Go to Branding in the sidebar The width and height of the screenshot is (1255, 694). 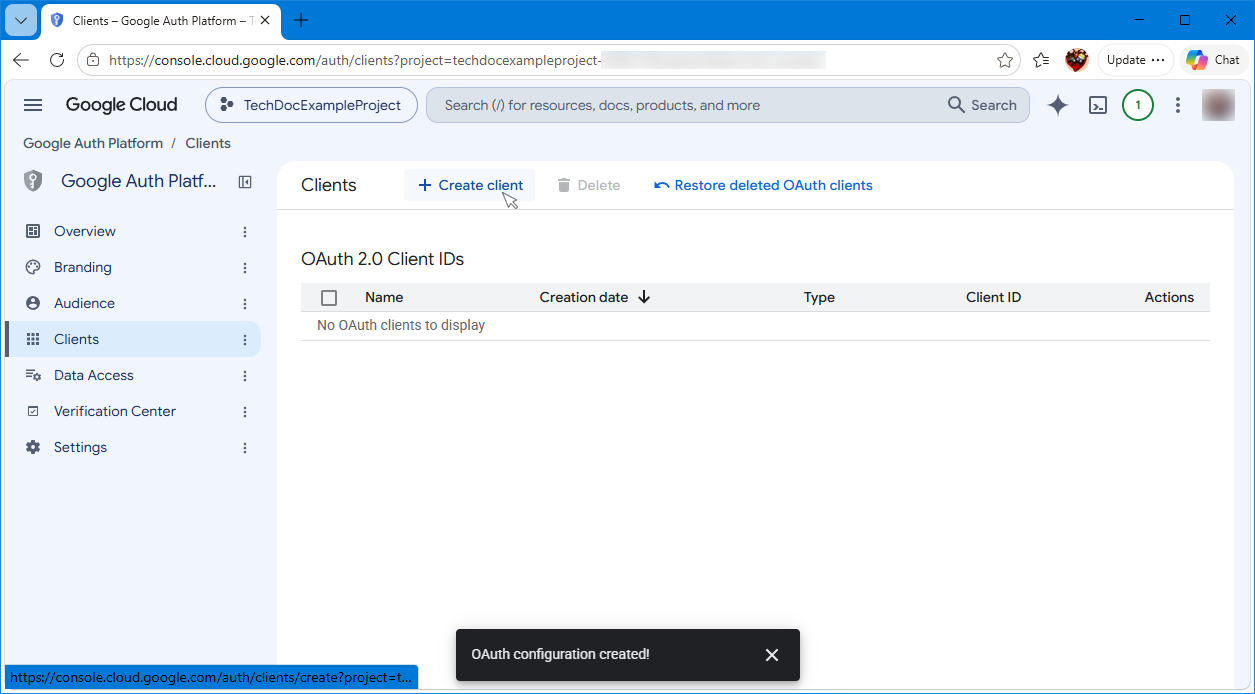tap(83, 267)
